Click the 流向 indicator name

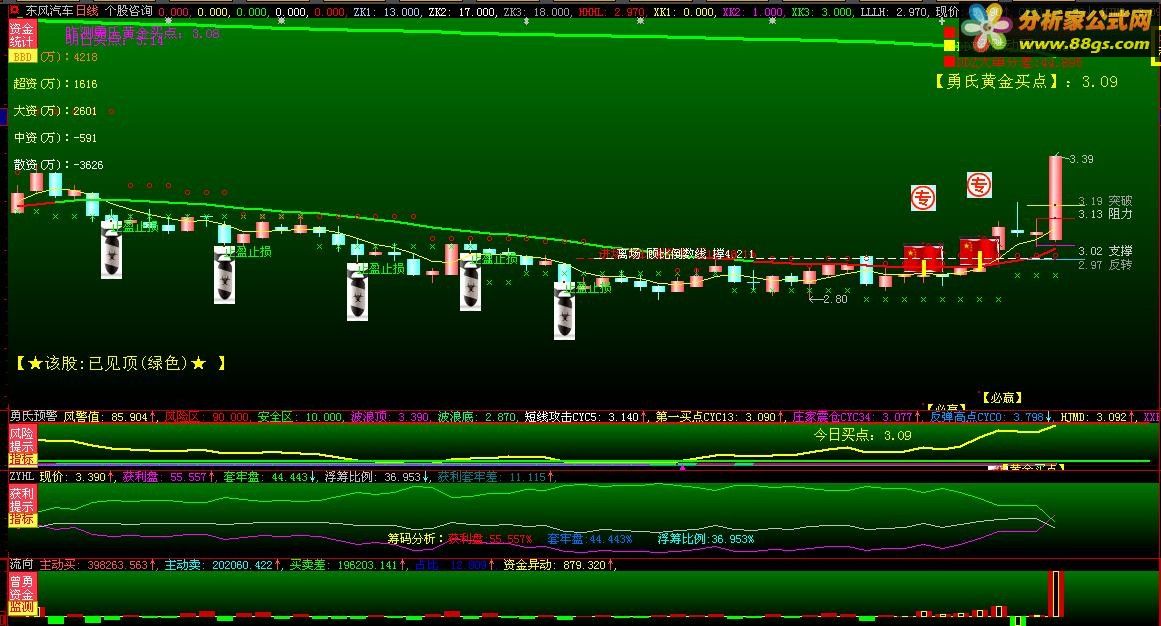coord(21,565)
